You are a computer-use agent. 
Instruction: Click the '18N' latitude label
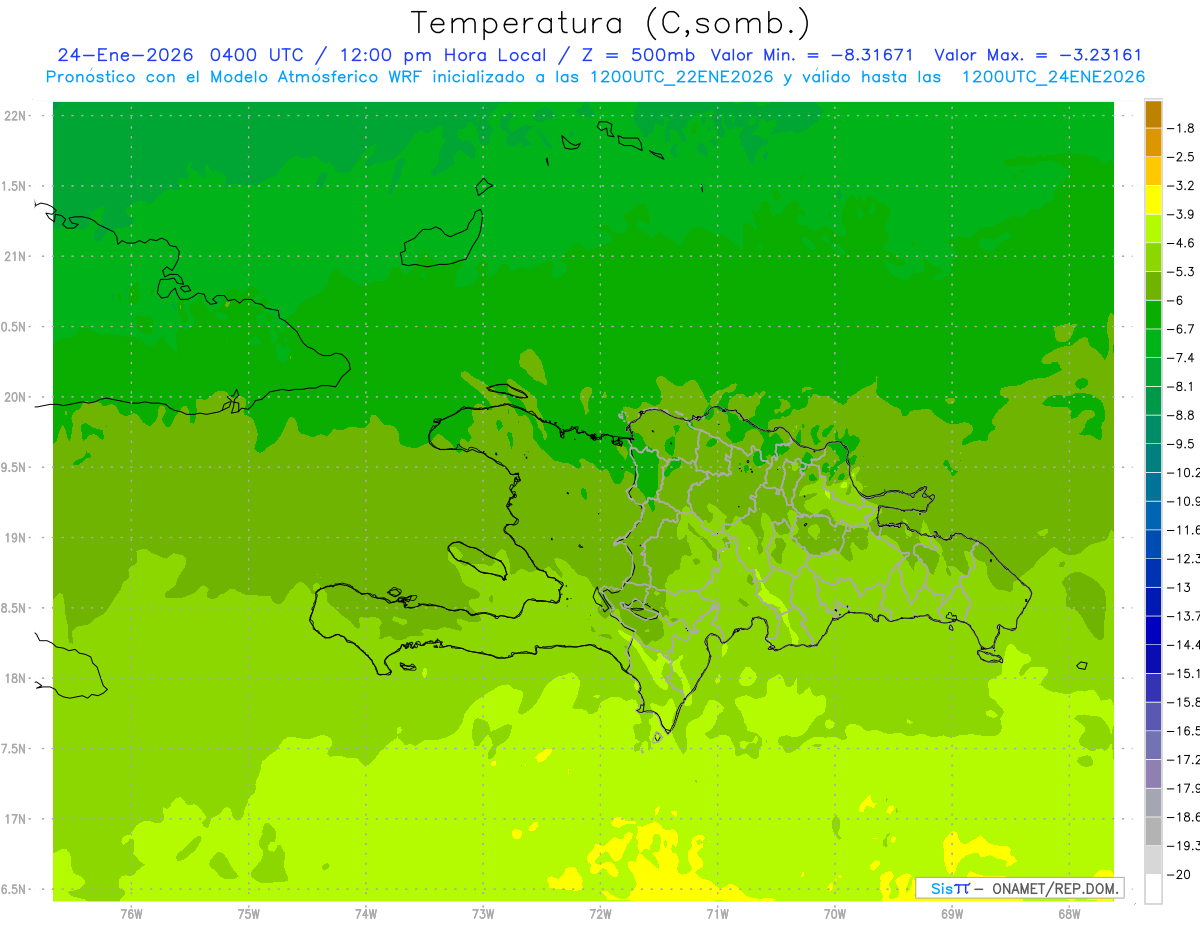[x=15, y=679]
